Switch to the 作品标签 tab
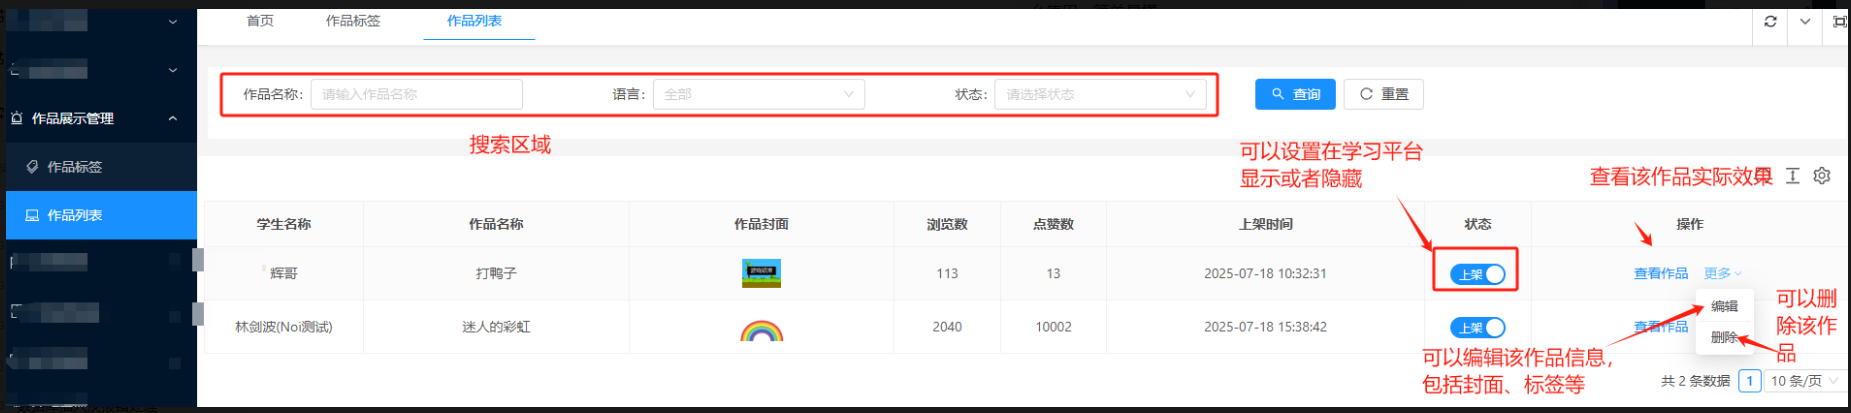Viewport: 1851px width, 413px height. coord(353,21)
